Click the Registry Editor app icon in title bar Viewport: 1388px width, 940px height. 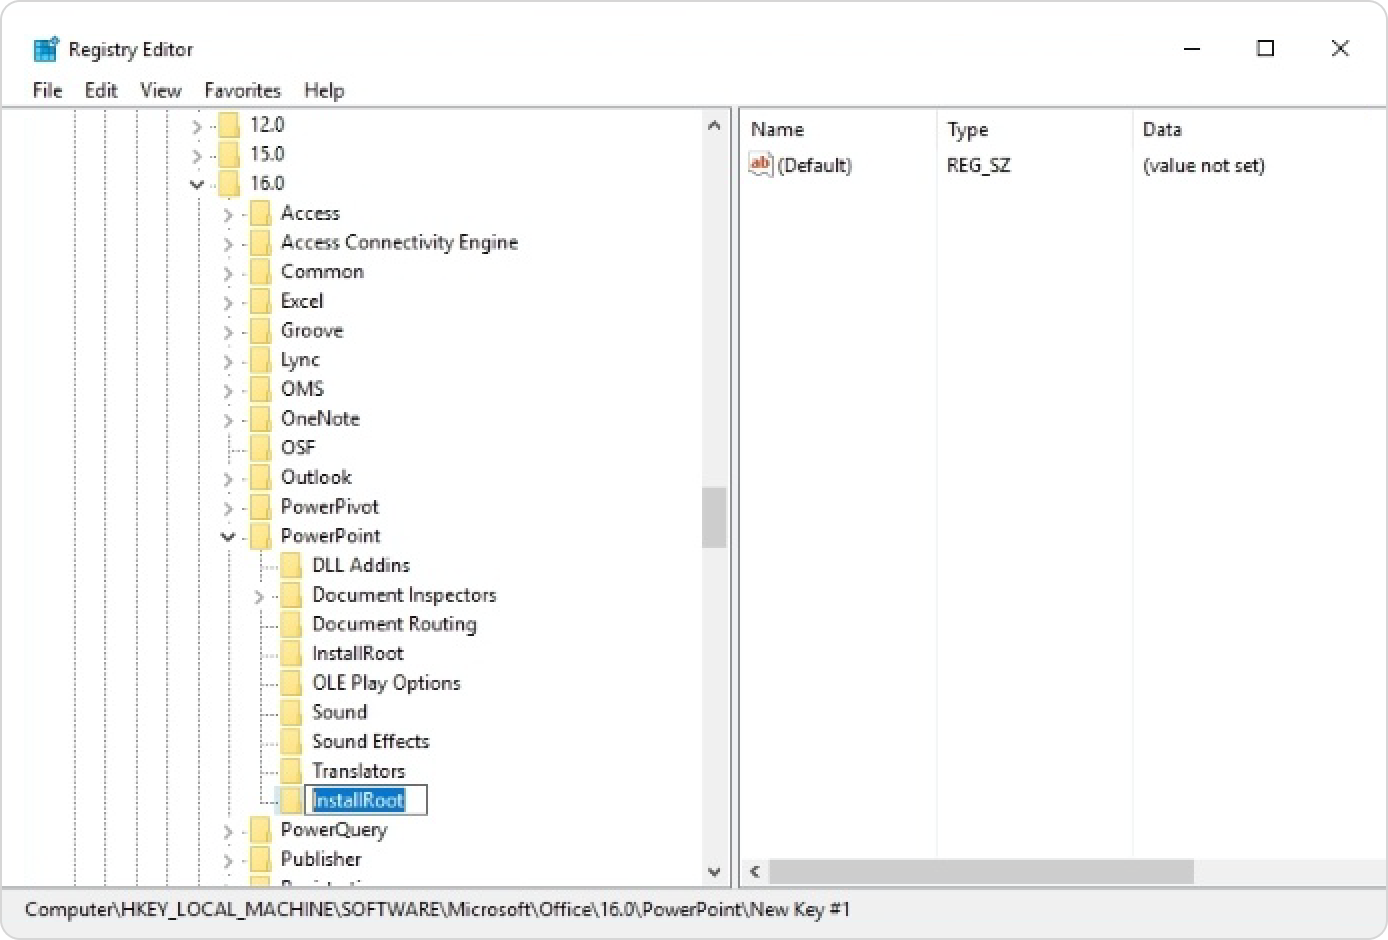point(46,49)
